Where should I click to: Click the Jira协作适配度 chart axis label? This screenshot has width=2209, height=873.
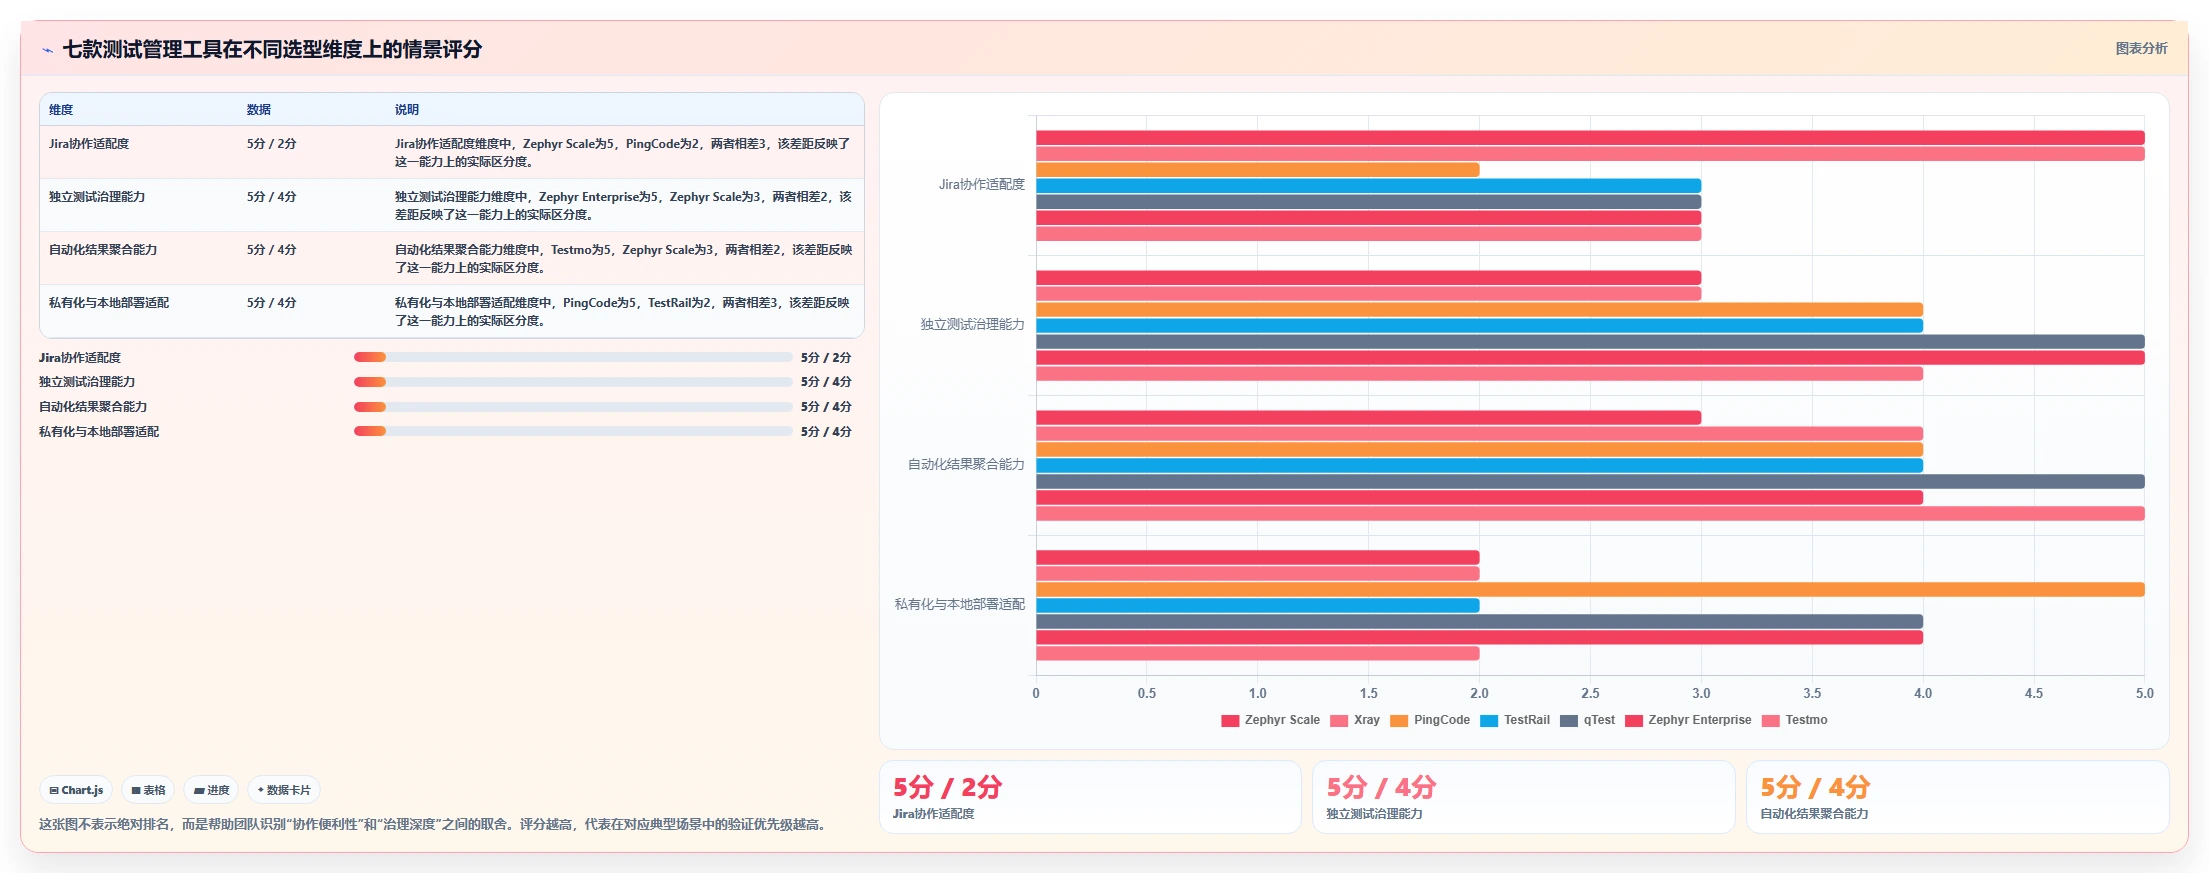point(981,185)
